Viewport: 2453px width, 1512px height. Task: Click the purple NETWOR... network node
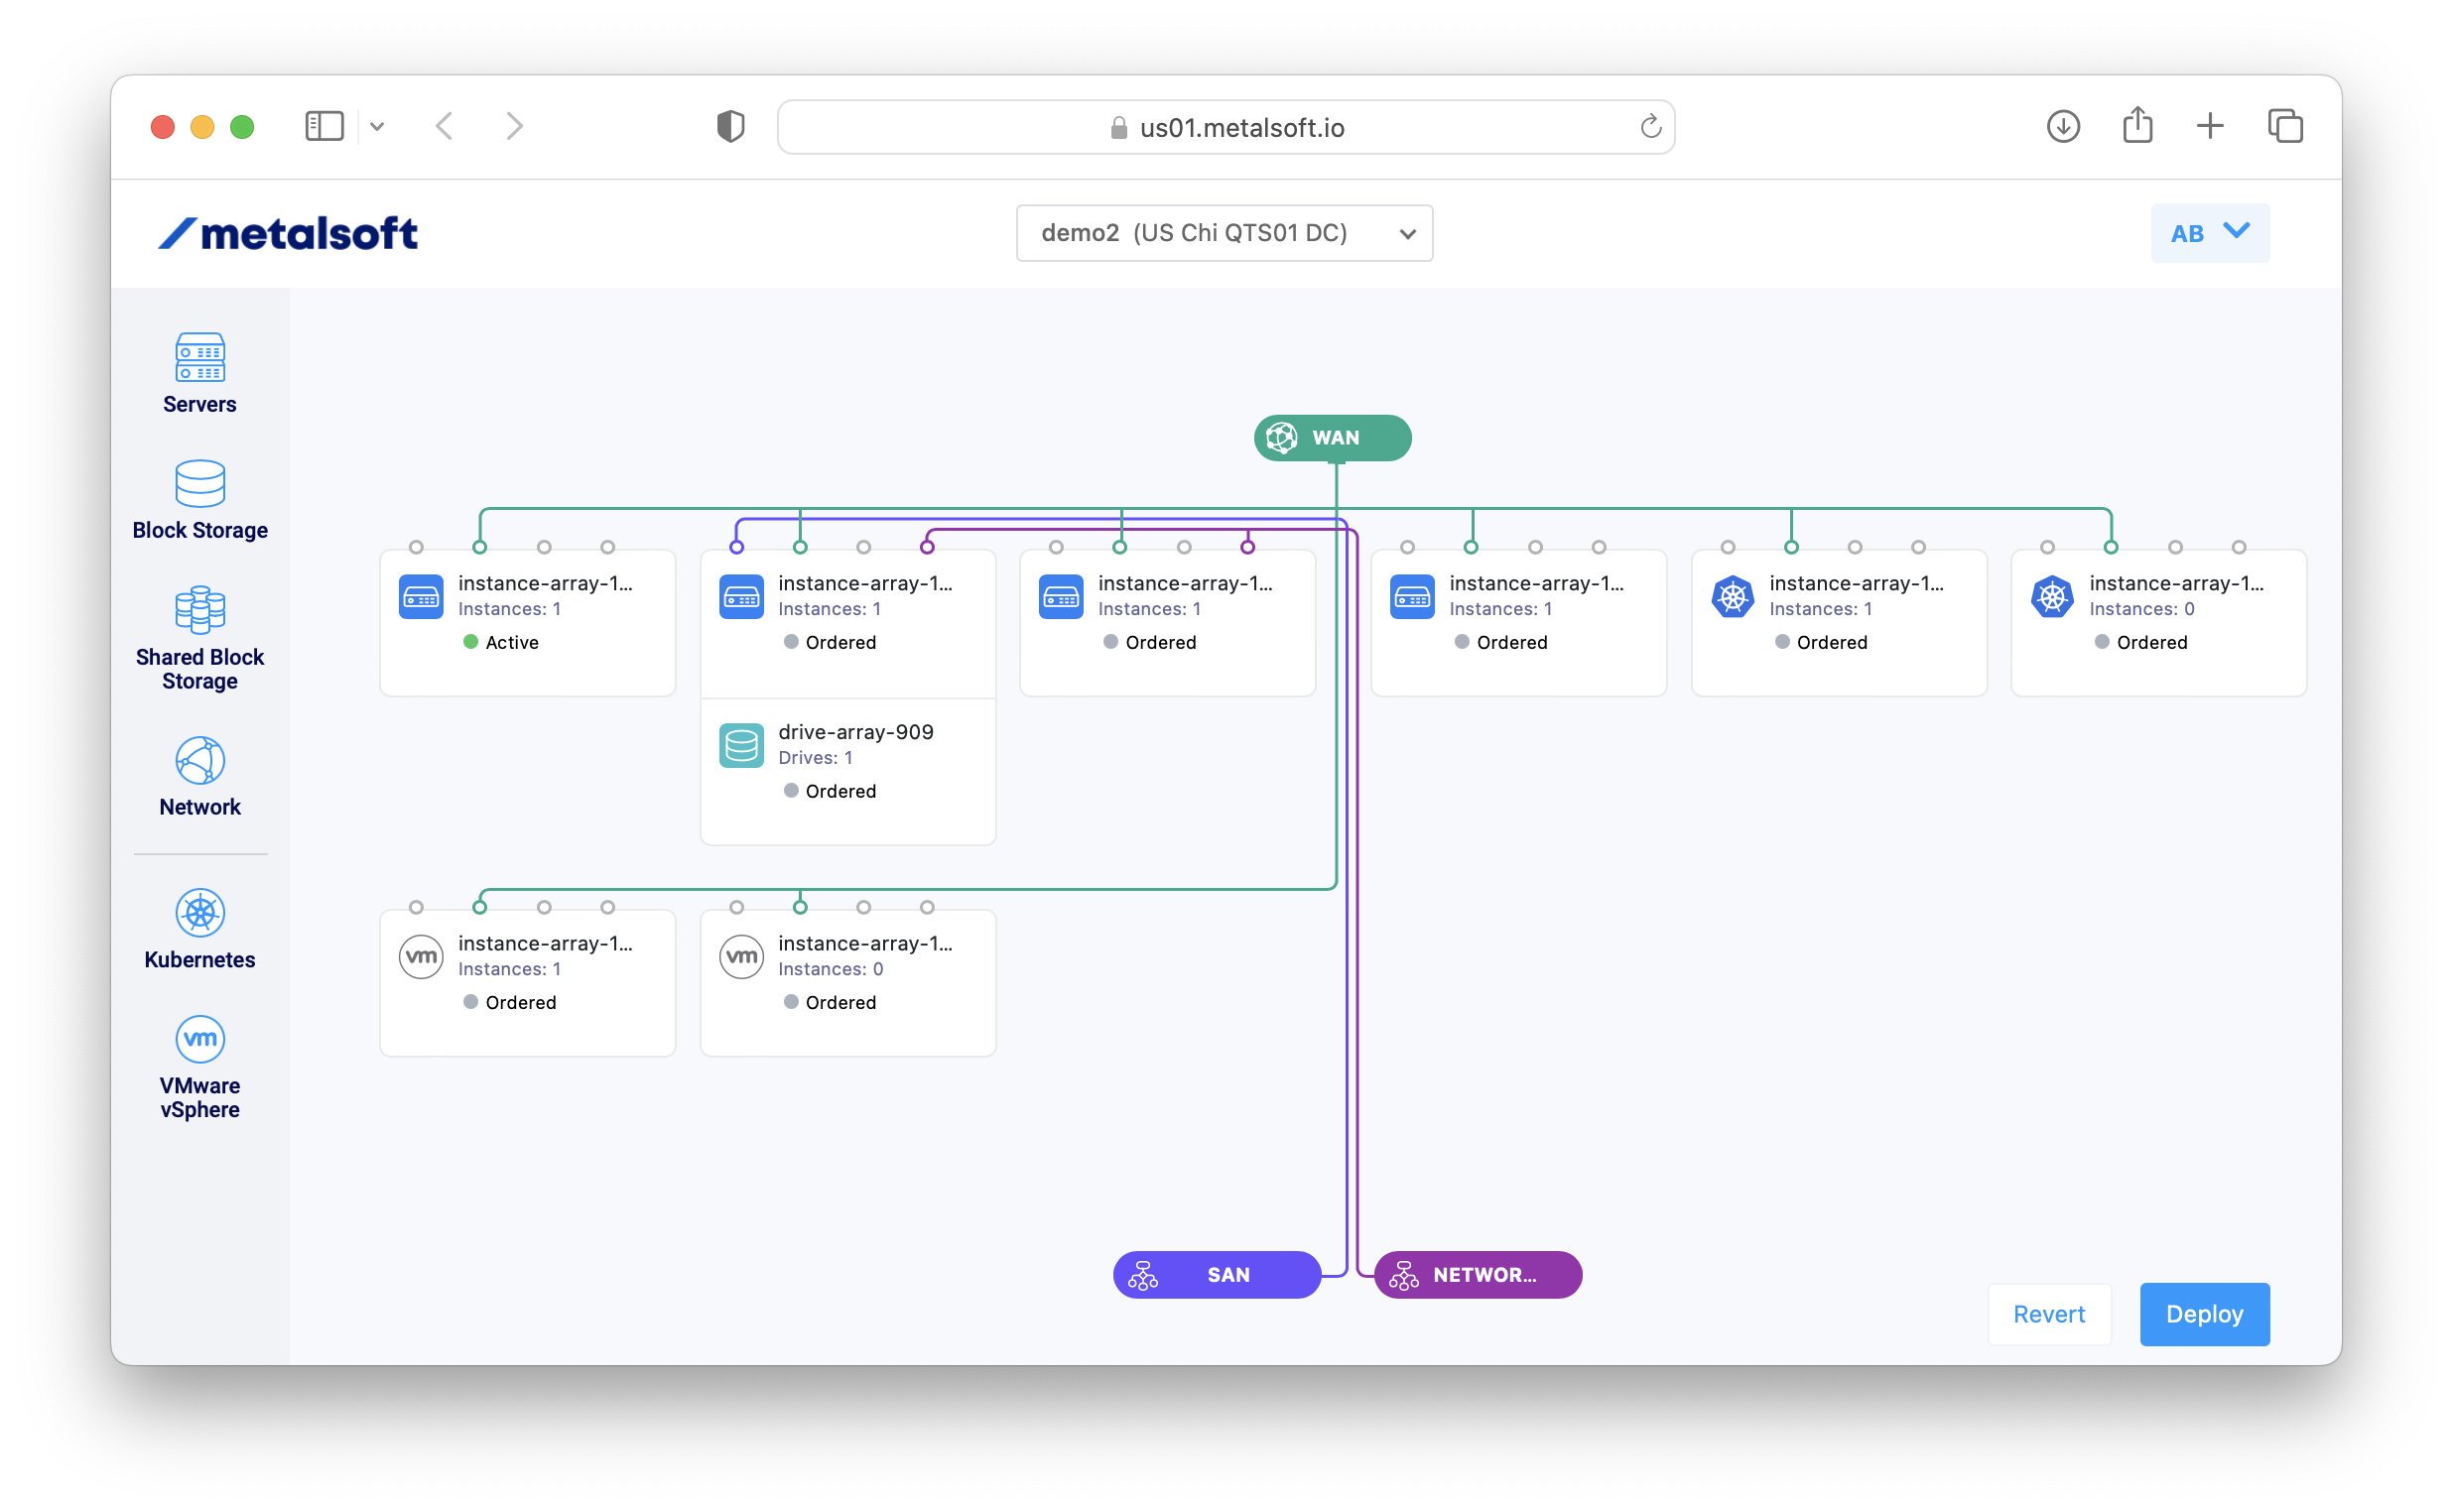point(1478,1275)
